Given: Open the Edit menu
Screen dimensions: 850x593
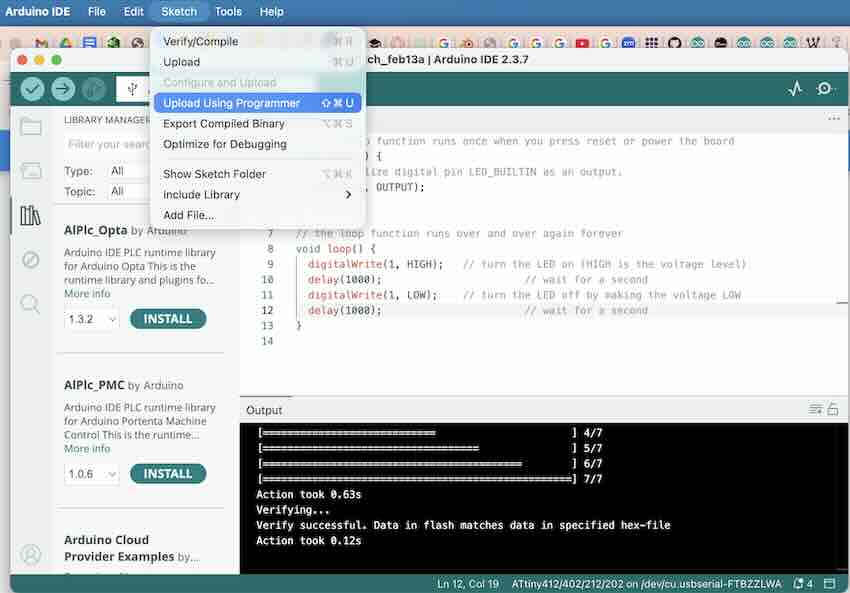Looking at the screenshot, I should [133, 11].
